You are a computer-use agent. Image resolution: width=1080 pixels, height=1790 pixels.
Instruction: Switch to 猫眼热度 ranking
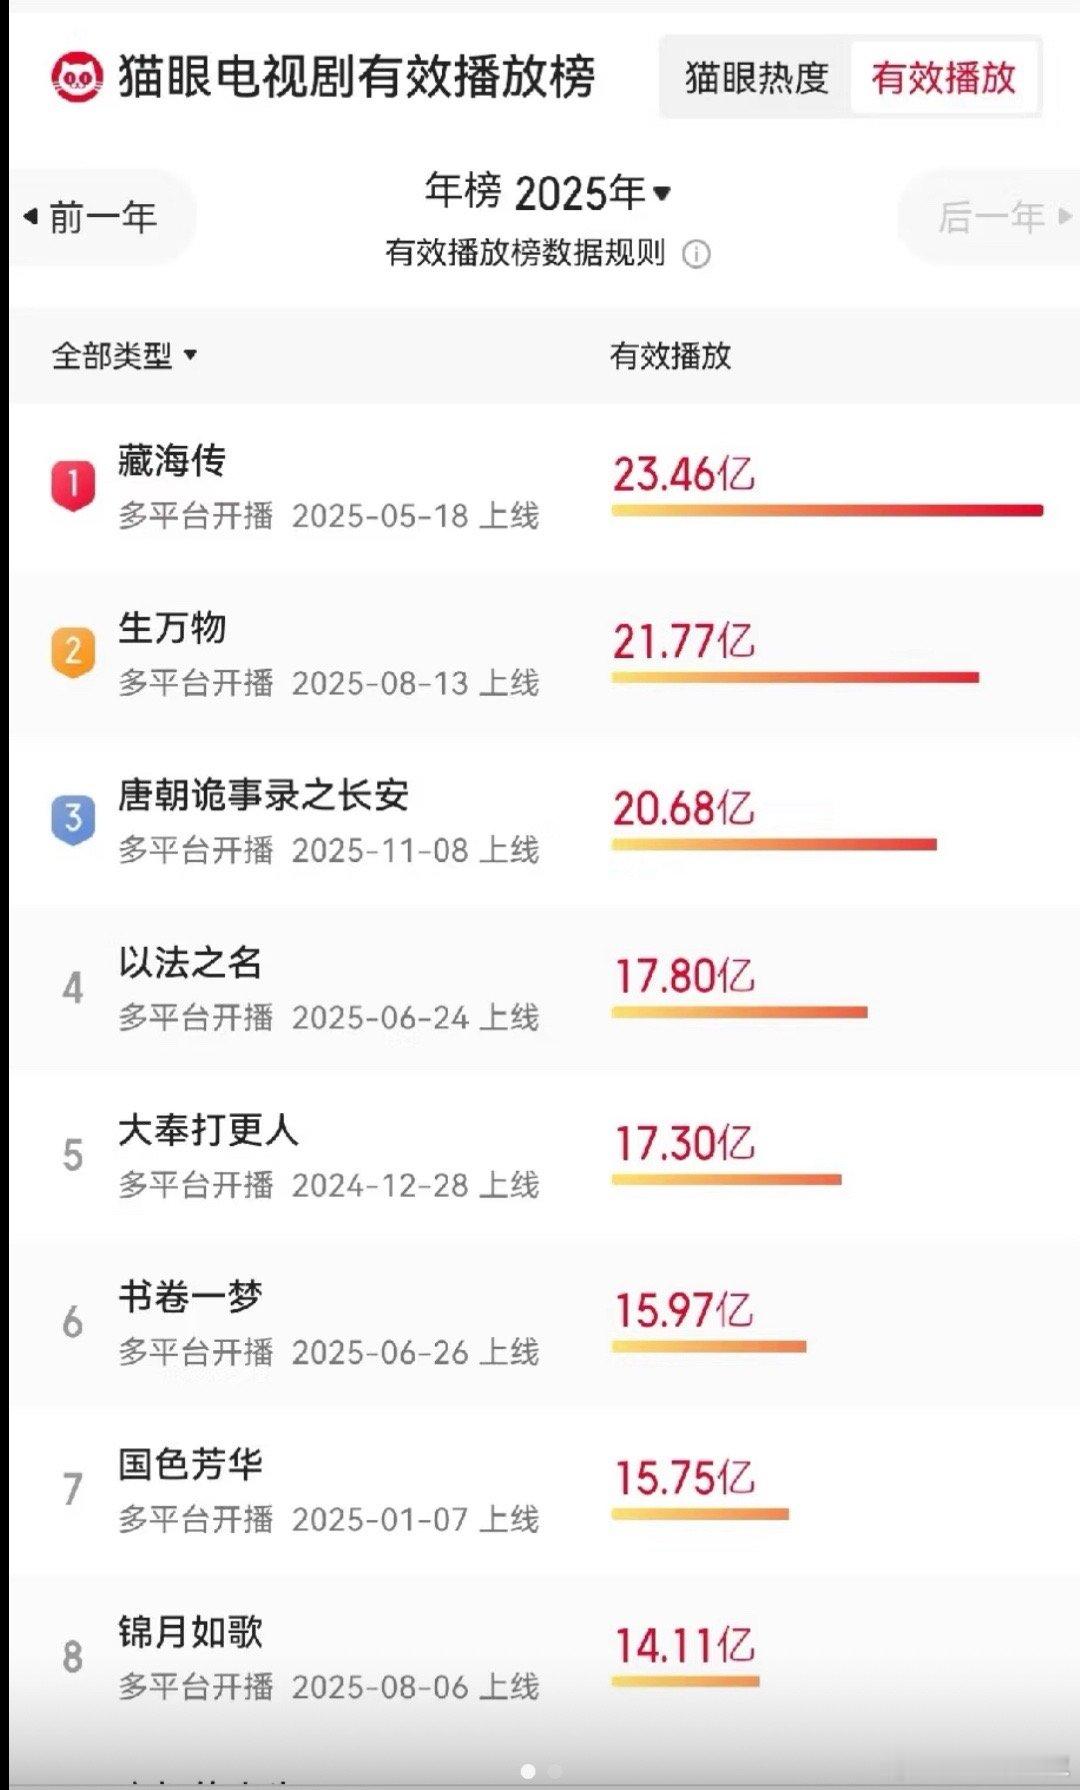coord(757,78)
